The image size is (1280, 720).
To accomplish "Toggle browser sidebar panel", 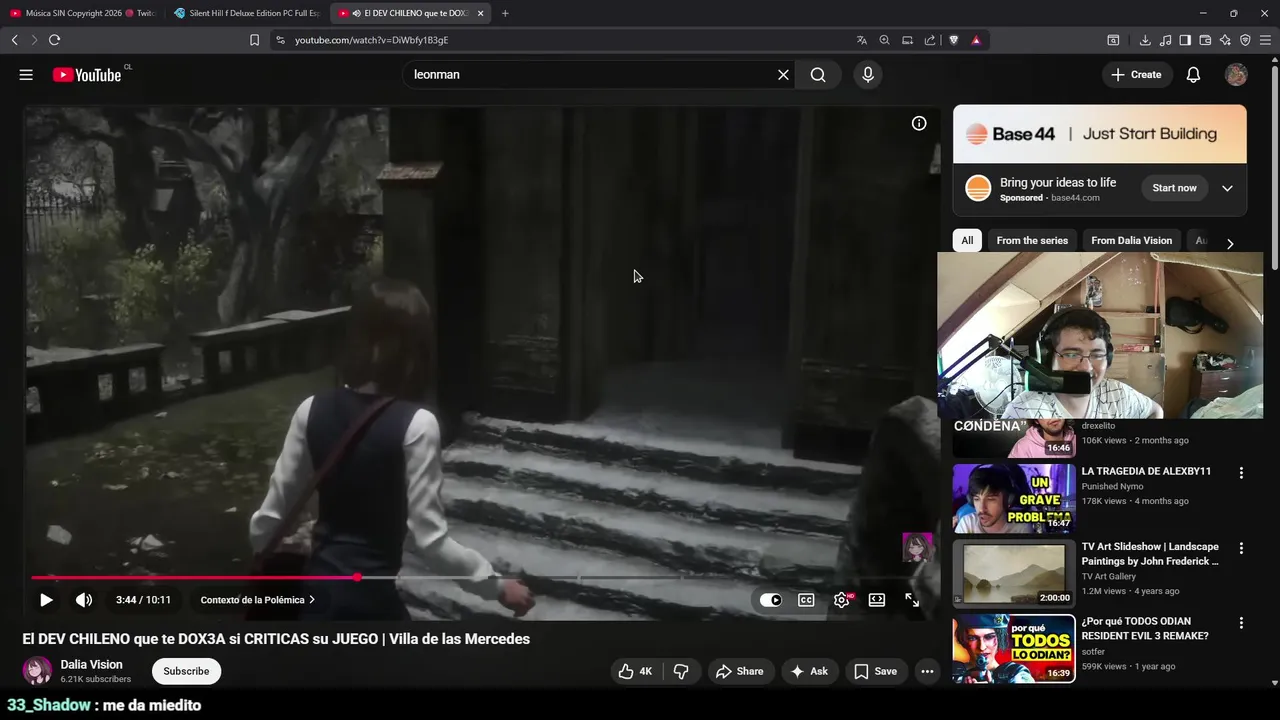I will click(1185, 40).
